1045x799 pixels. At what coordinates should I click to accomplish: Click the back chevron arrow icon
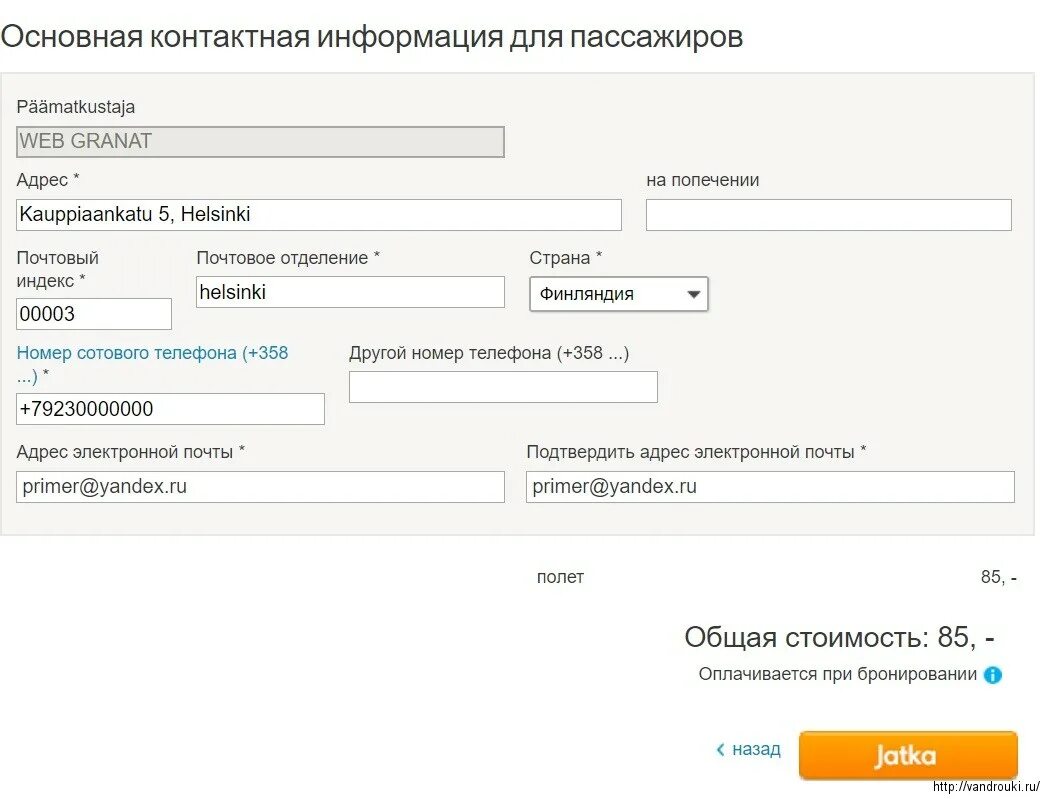[719, 750]
